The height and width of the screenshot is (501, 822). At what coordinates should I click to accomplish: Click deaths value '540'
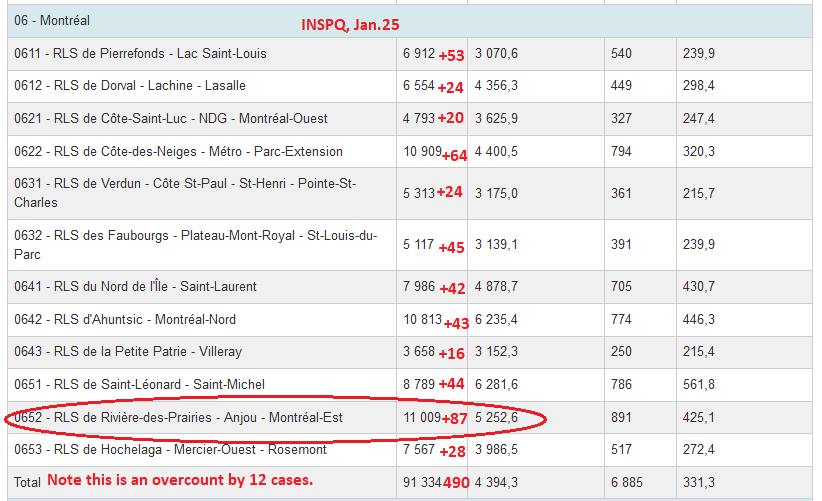[621, 53]
